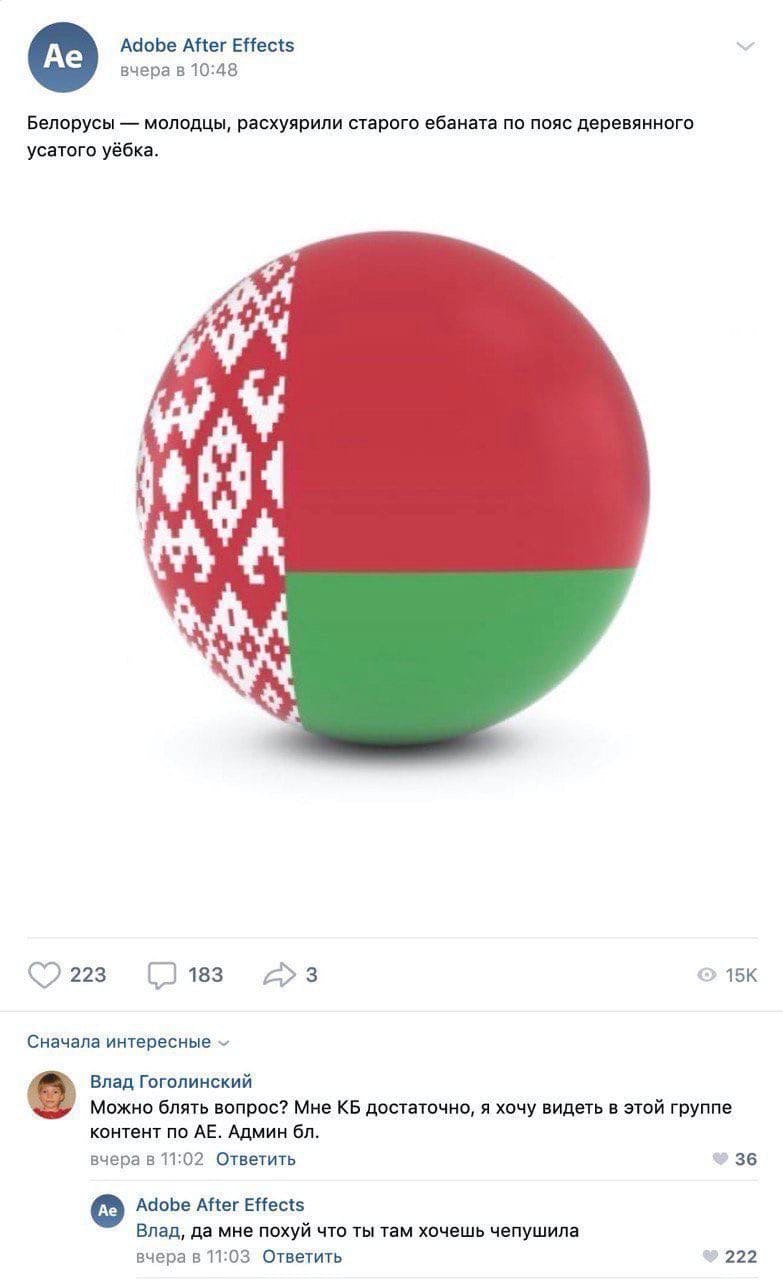Click 'Ответить' under Влад's comment
Viewport: 783px width, 1280px height.
[x=256, y=1159]
